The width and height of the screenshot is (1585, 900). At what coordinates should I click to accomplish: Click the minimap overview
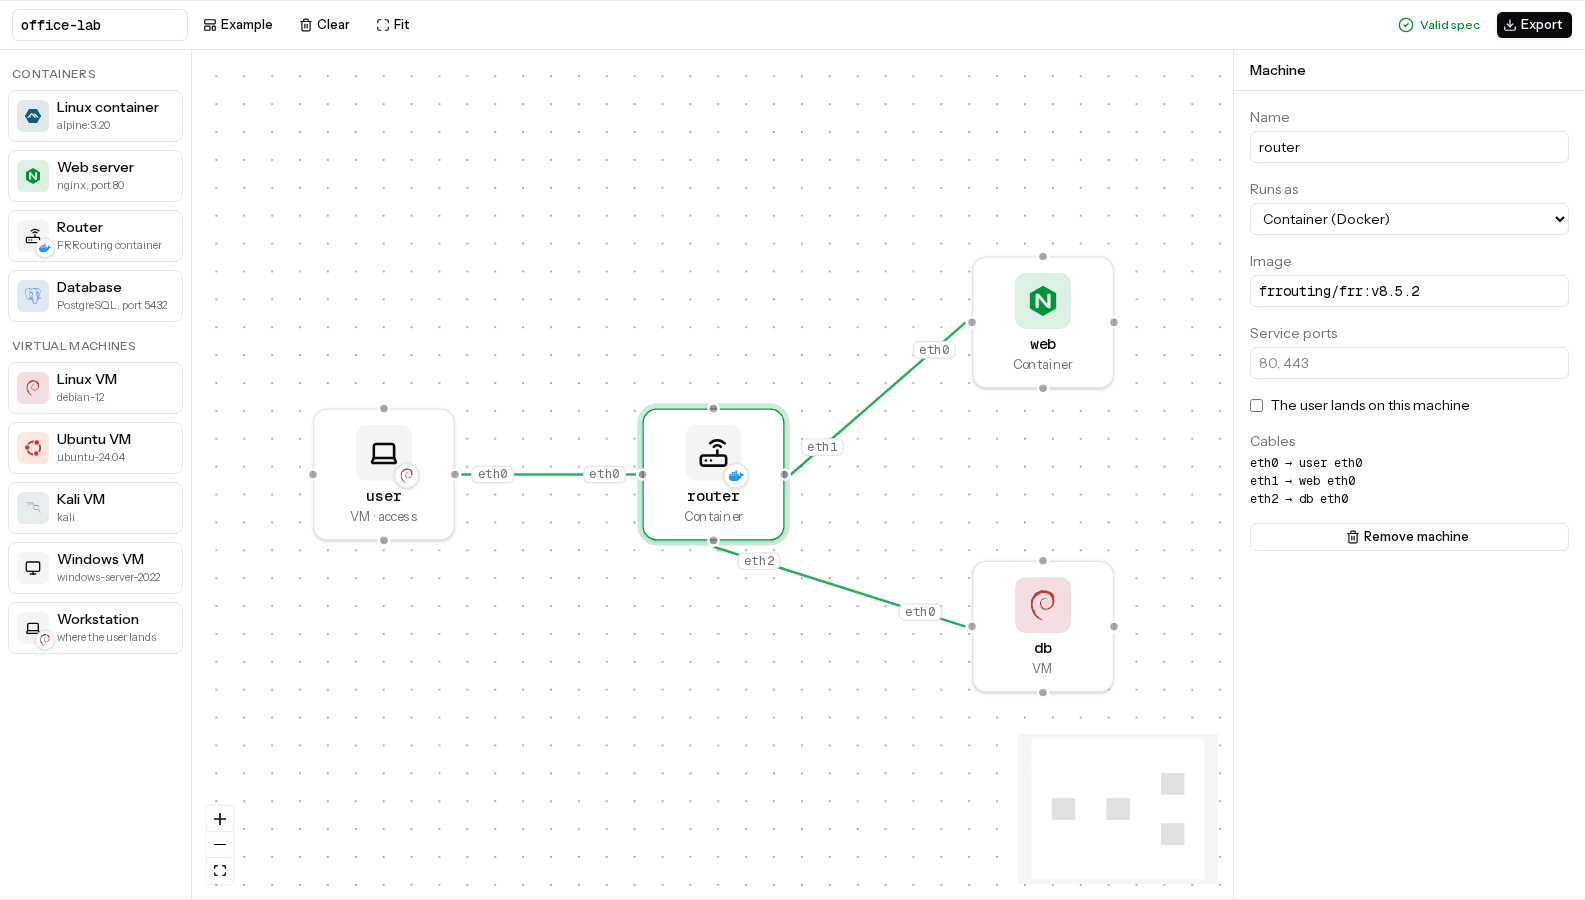(1118, 809)
